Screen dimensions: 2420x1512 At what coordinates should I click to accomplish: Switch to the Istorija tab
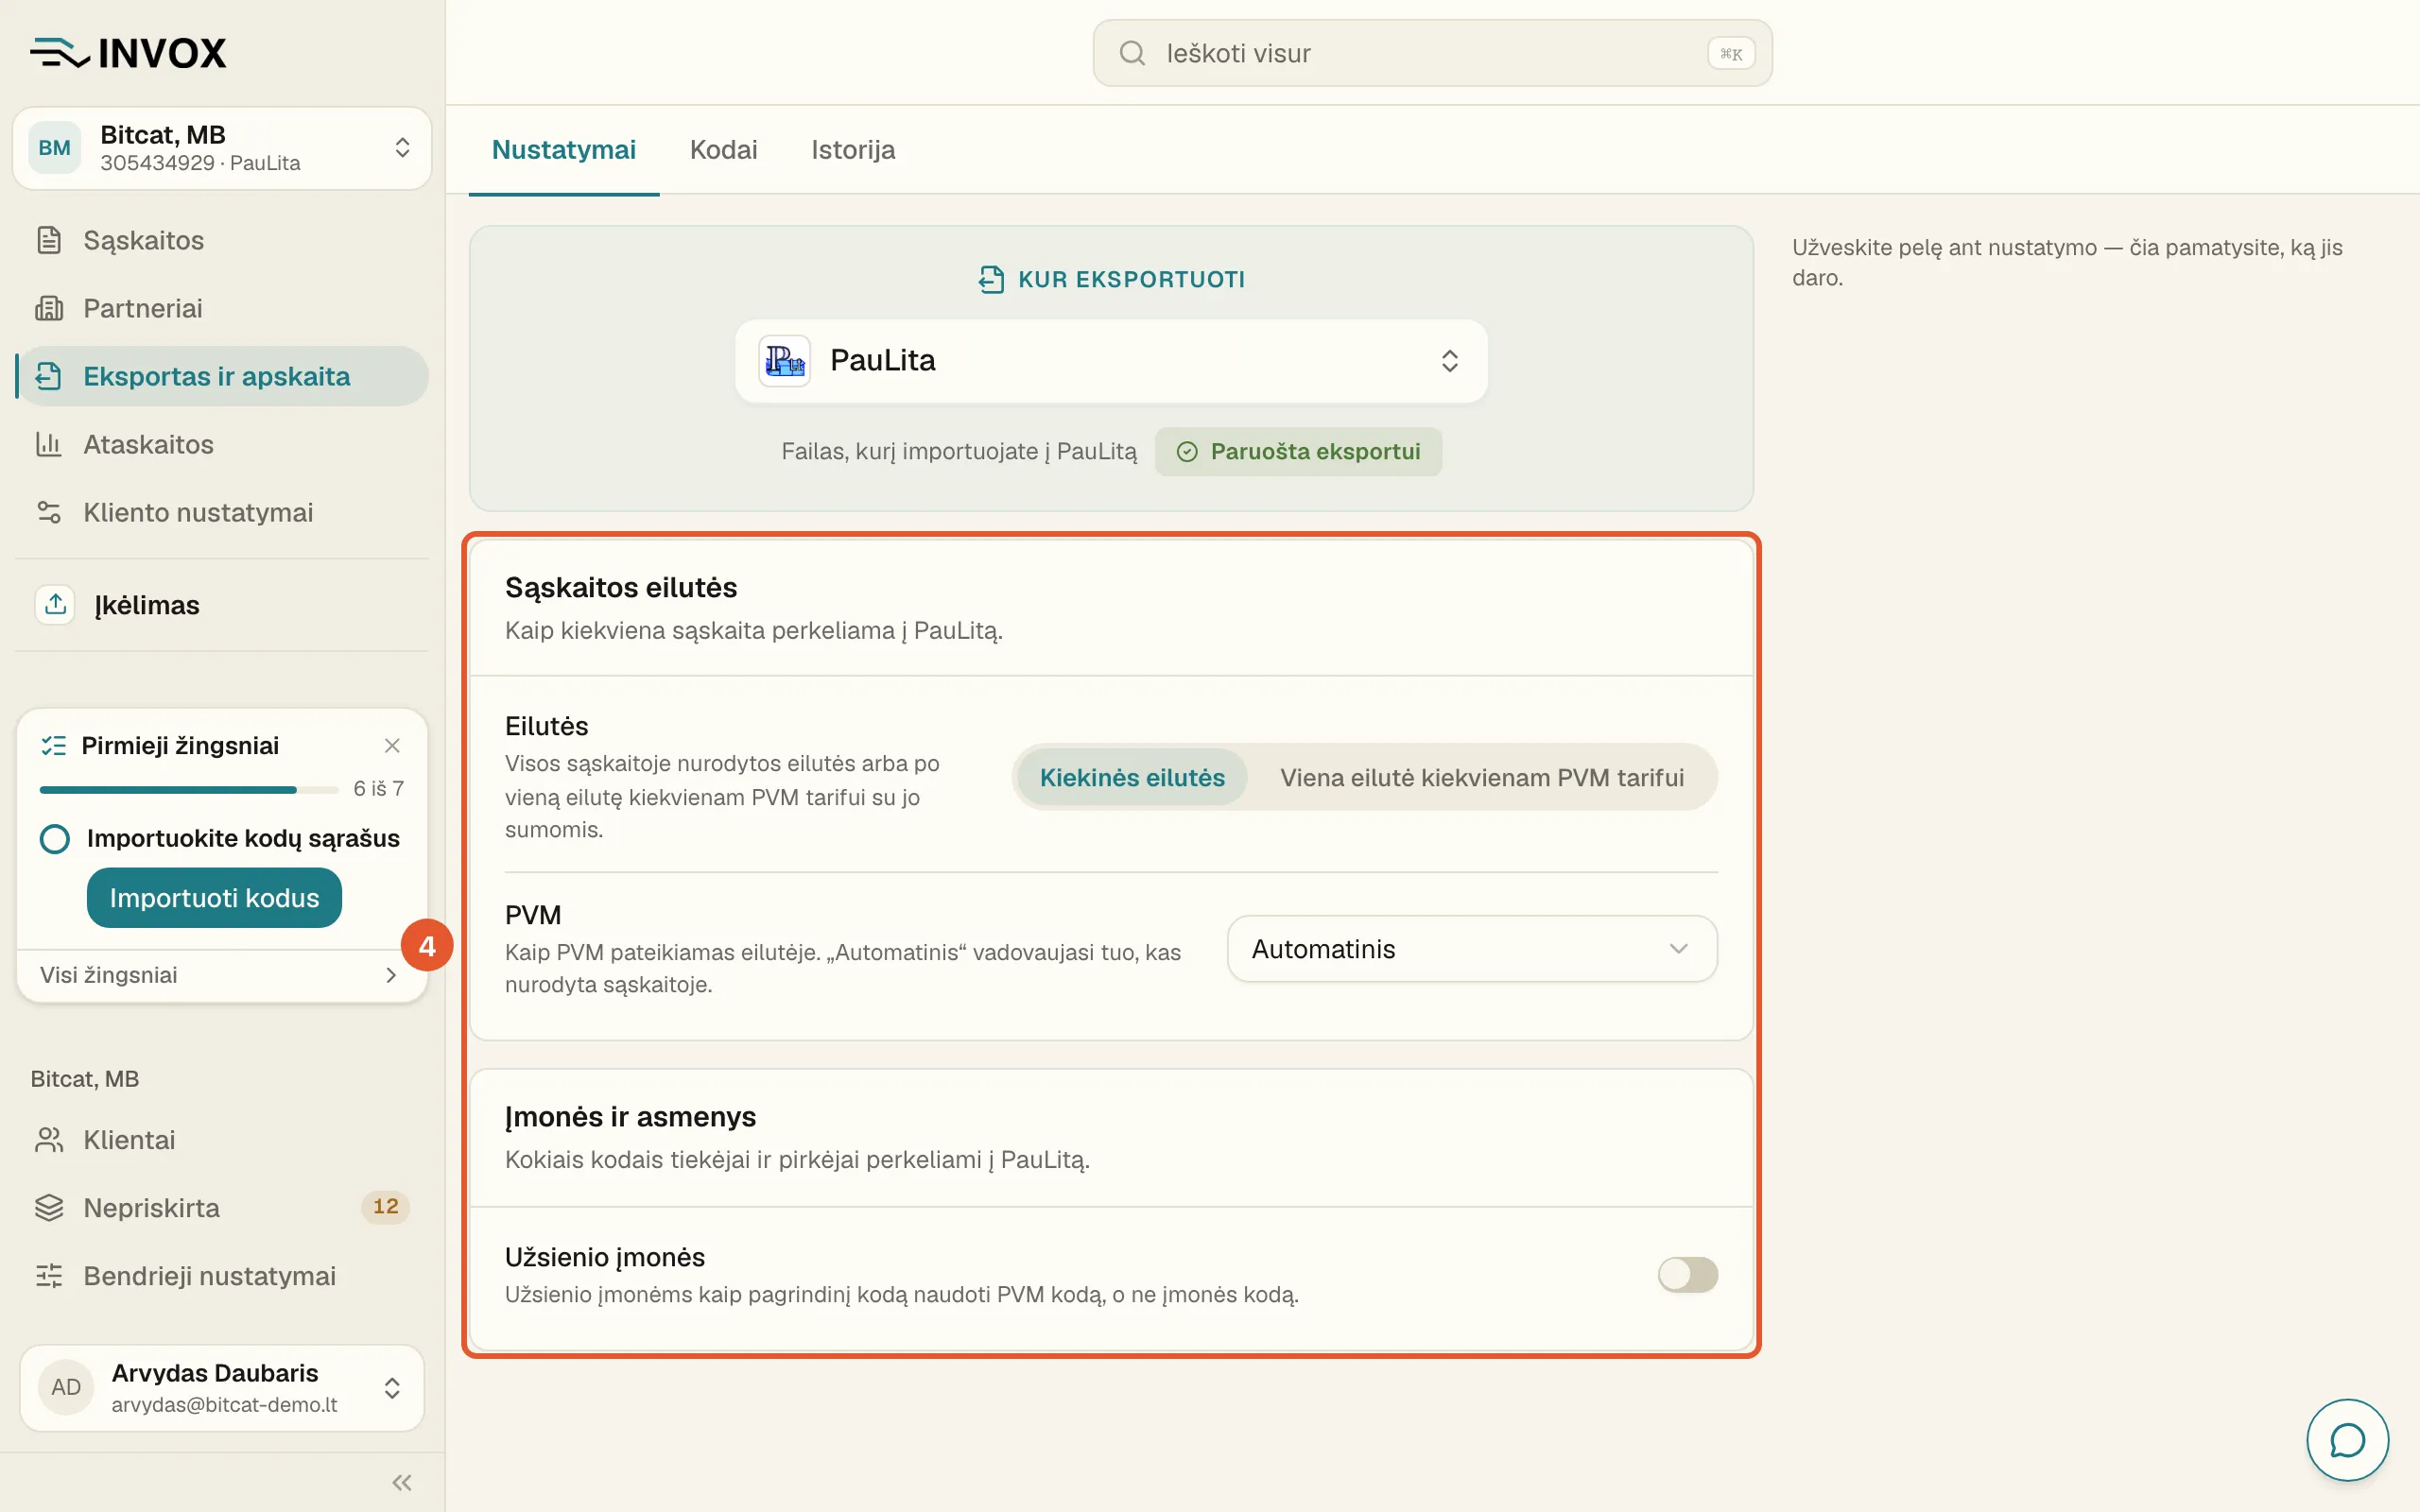tap(853, 150)
